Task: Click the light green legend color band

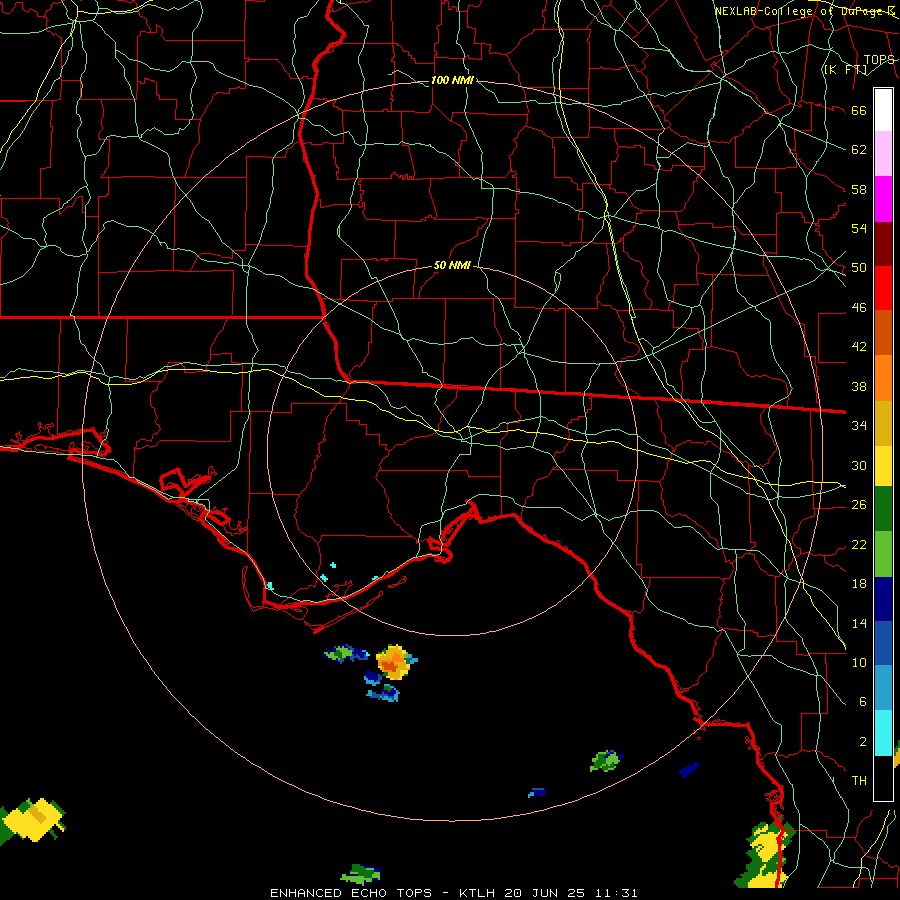Action: click(883, 554)
